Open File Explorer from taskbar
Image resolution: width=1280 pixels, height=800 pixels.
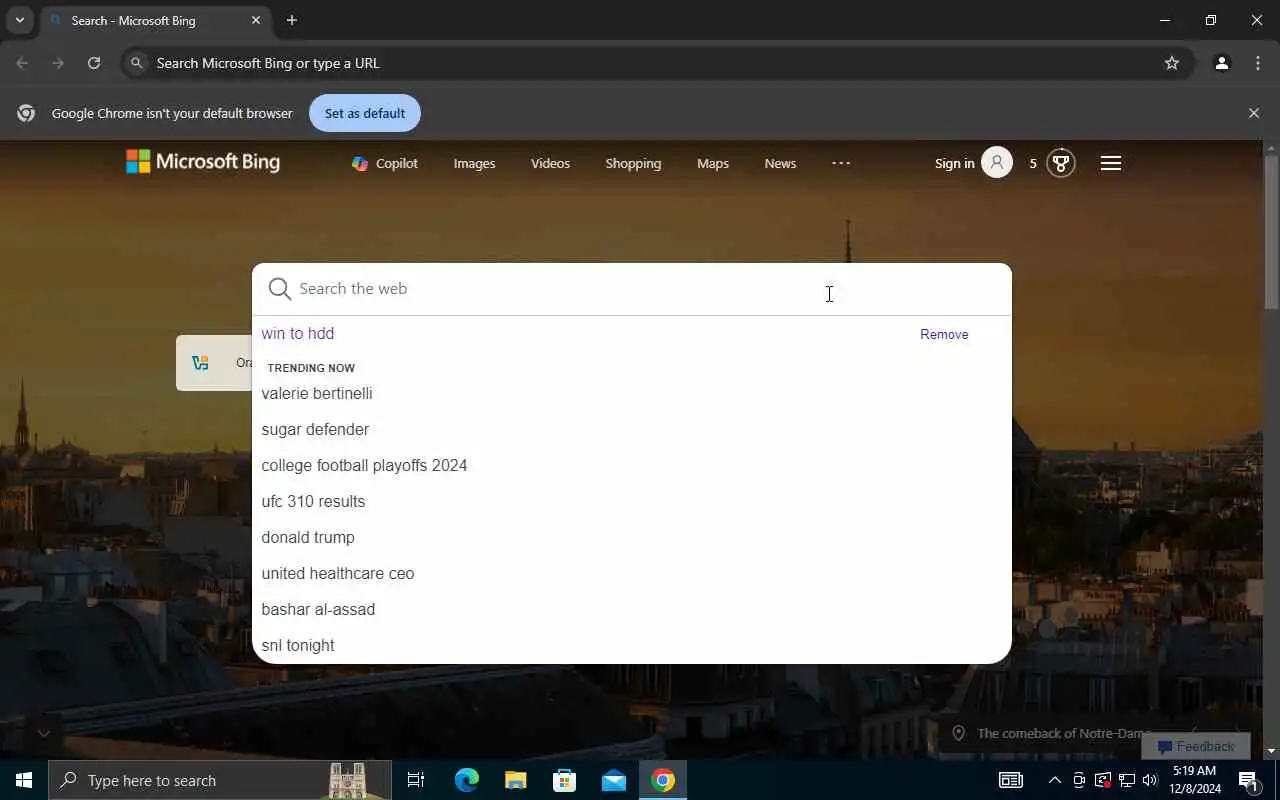(516, 780)
